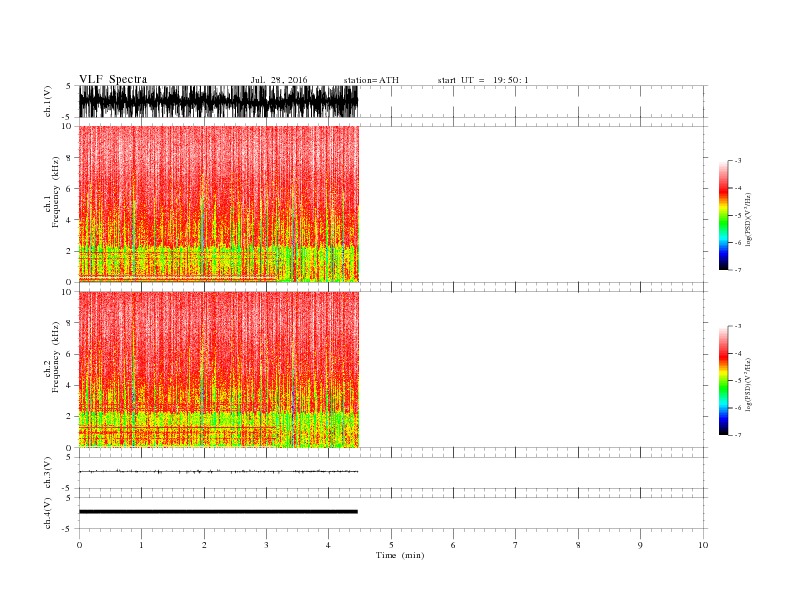Click the "VLF Spectra" plot title
The width and height of the screenshot is (792, 612).
coord(113,79)
